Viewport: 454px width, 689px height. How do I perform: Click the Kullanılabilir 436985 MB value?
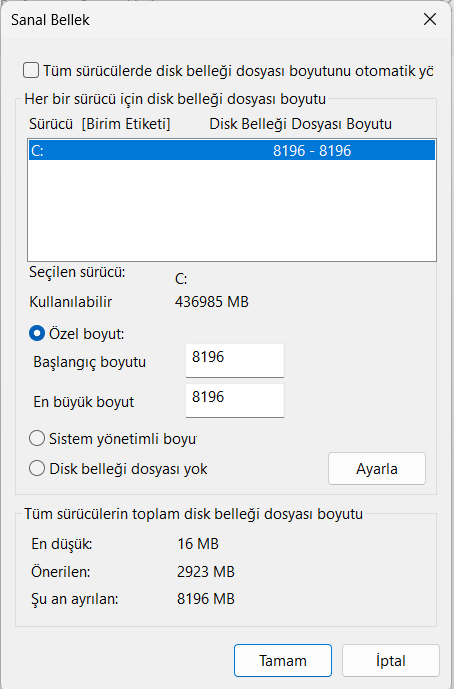[212, 302]
